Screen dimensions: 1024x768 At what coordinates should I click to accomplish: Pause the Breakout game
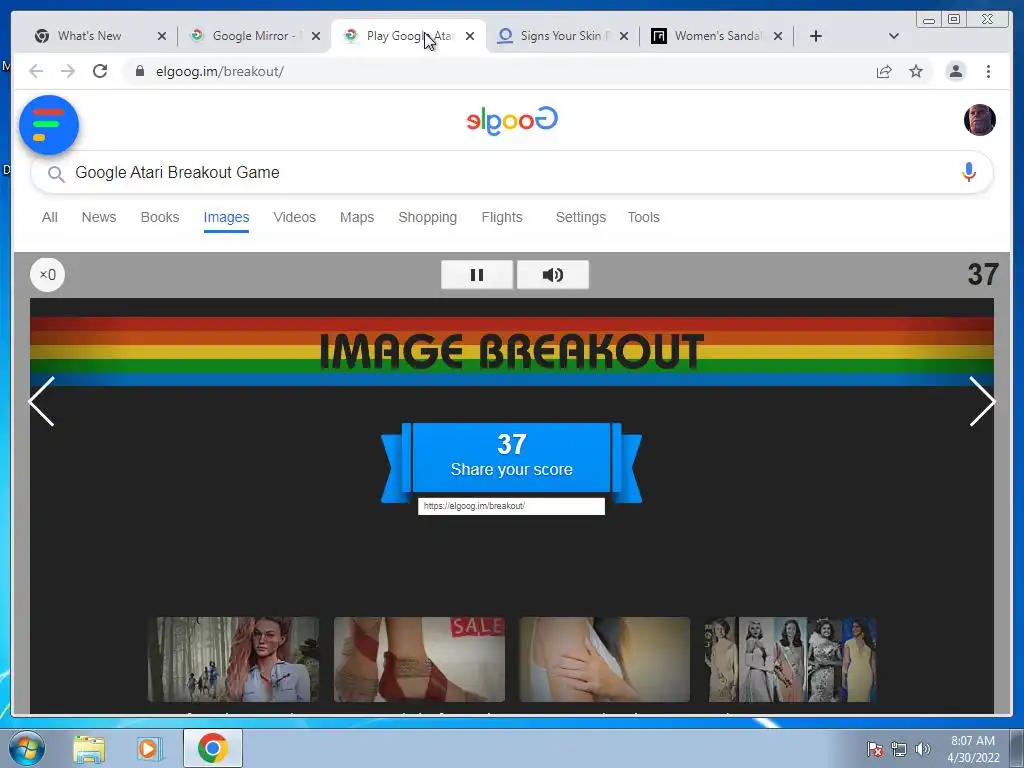click(477, 274)
